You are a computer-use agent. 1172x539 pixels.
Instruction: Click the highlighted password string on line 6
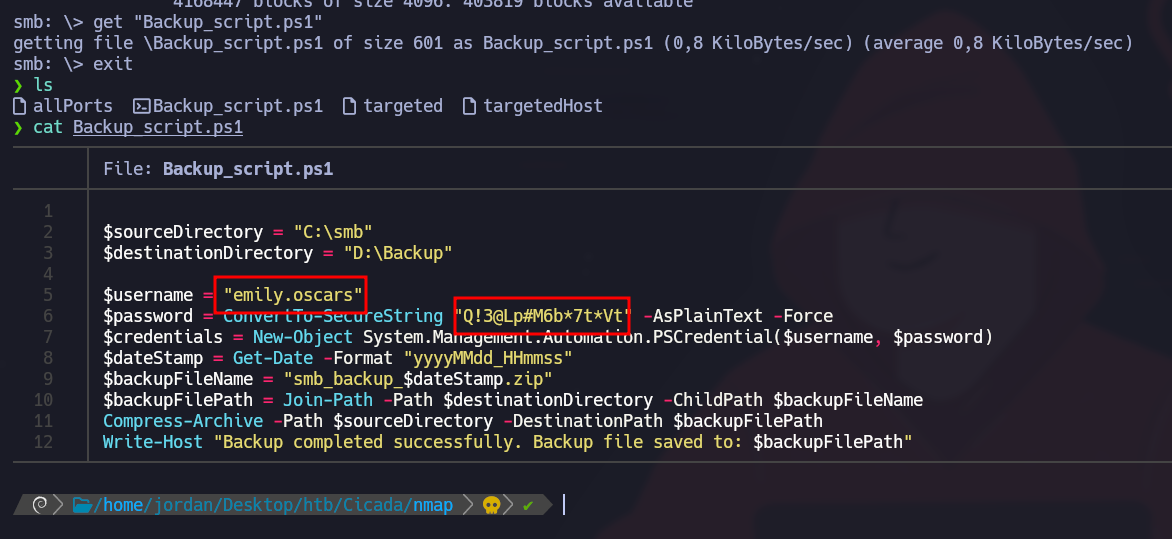tap(542, 316)
